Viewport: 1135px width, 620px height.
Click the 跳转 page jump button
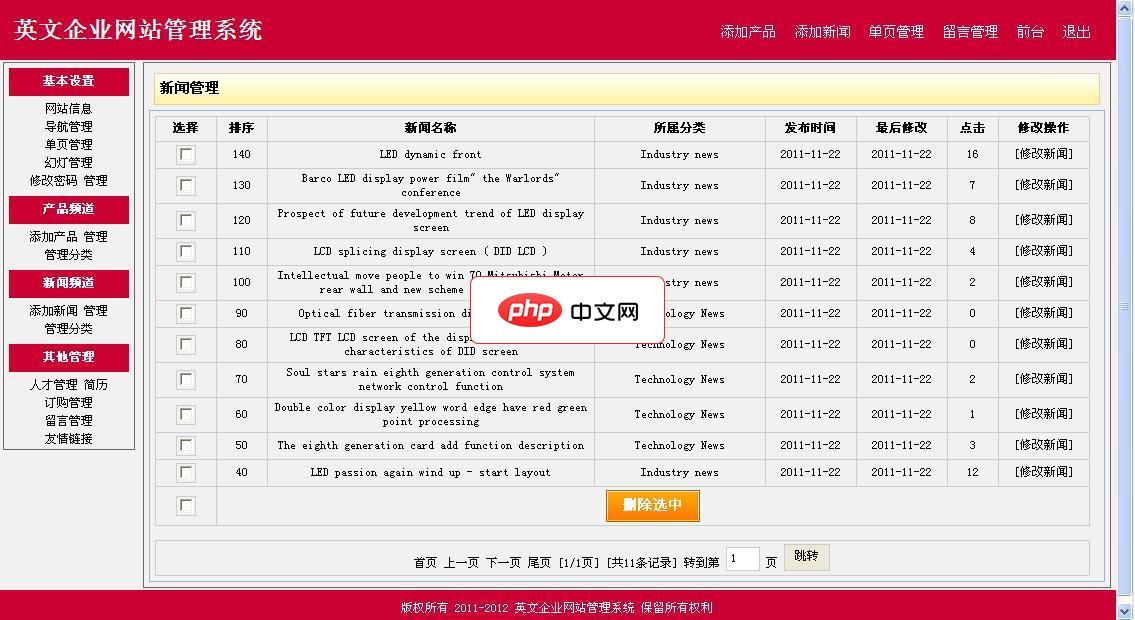[x=806, y=557]
